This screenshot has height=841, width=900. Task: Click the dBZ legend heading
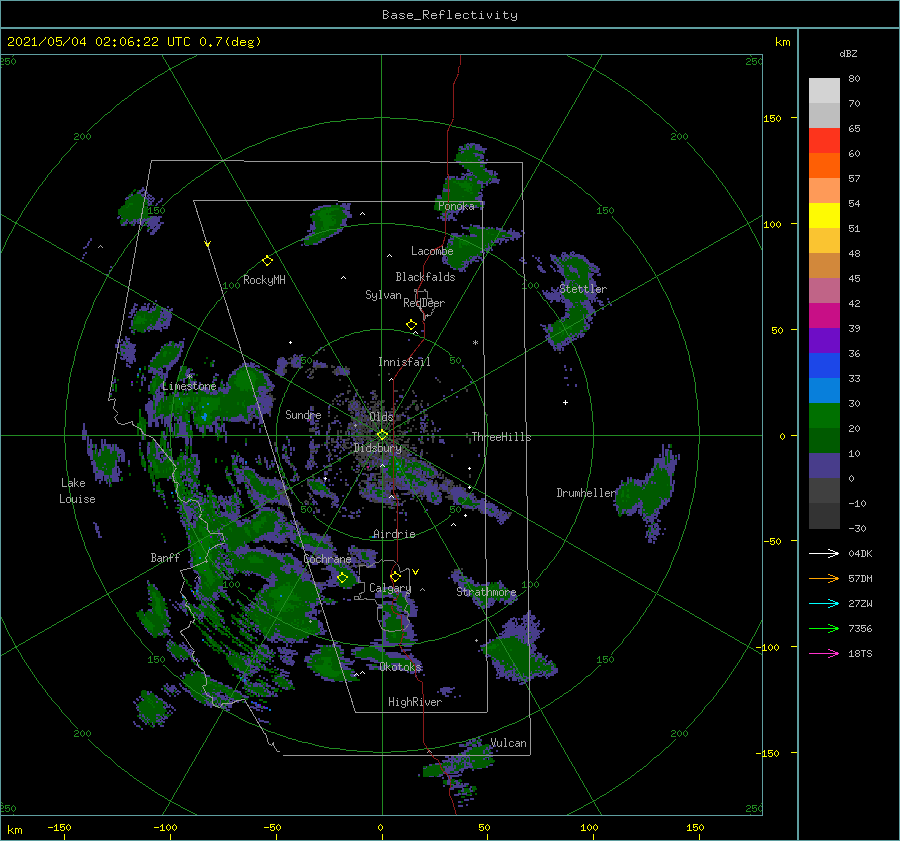point(848,54)
